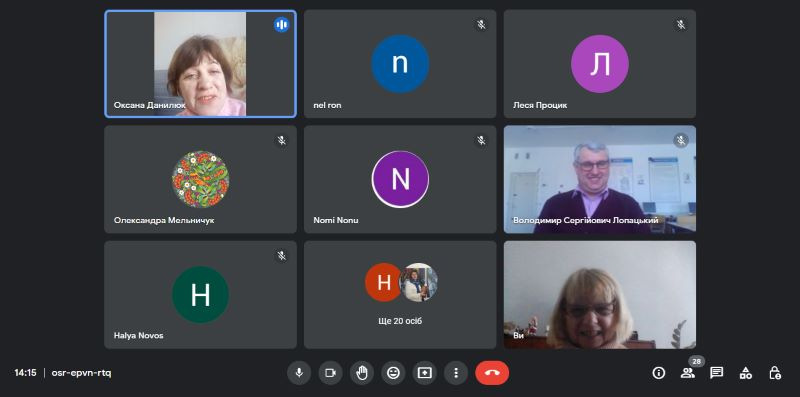Select Володимир Сергійович Лопацький's video tile
This screenshot has height=397, width=800.
pyautogui.click(x=600, y=180)
